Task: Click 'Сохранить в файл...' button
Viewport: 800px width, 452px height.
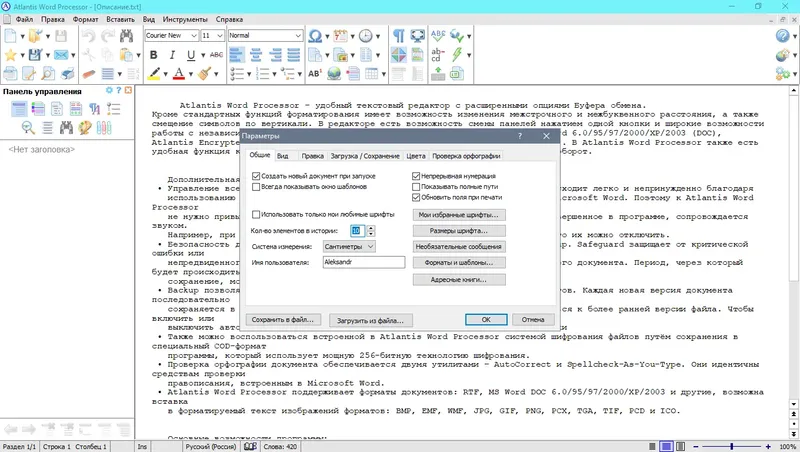Action: (283, 320)
